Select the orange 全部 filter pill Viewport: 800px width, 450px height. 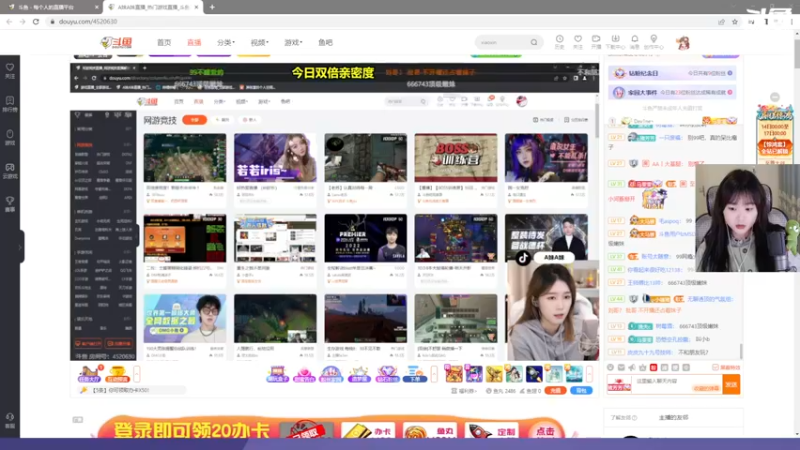[194, 120]
